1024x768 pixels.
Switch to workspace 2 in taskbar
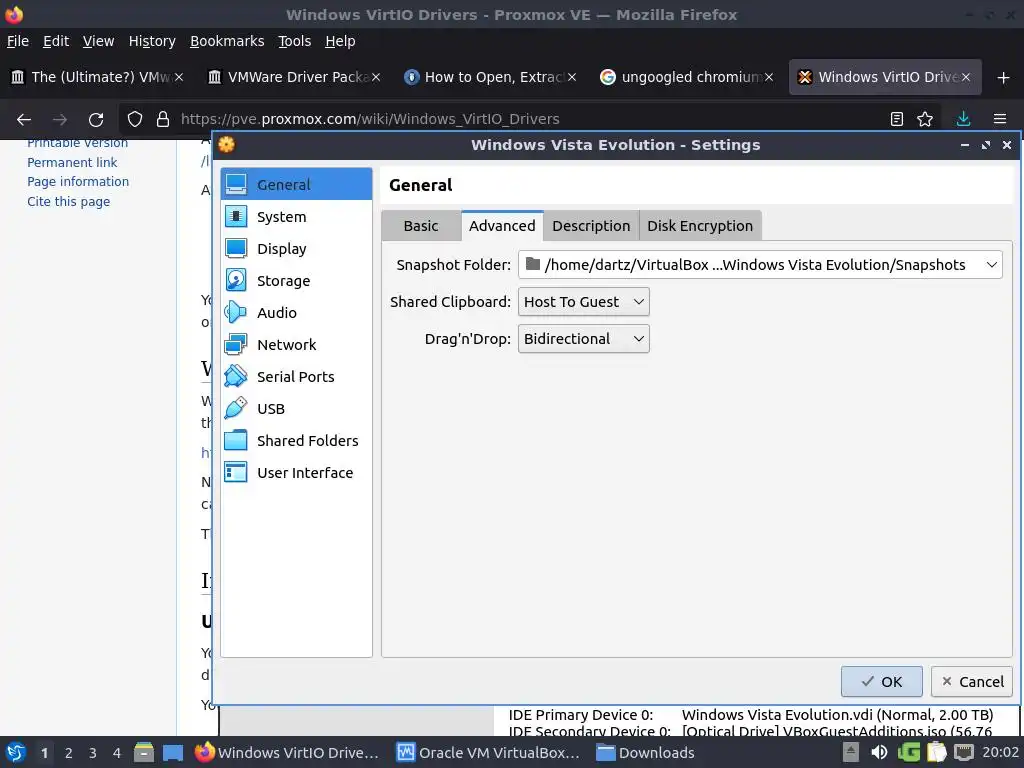point(69,752)
